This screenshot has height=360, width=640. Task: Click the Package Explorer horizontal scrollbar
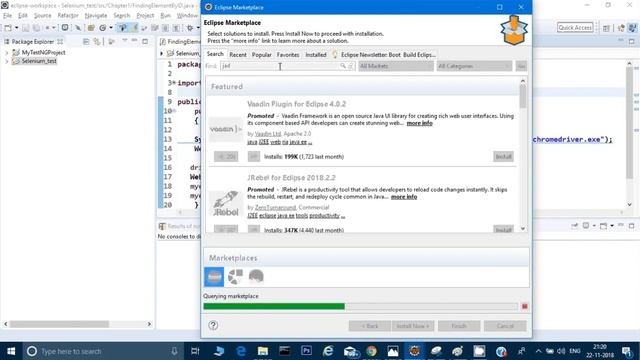pos(78,324)
